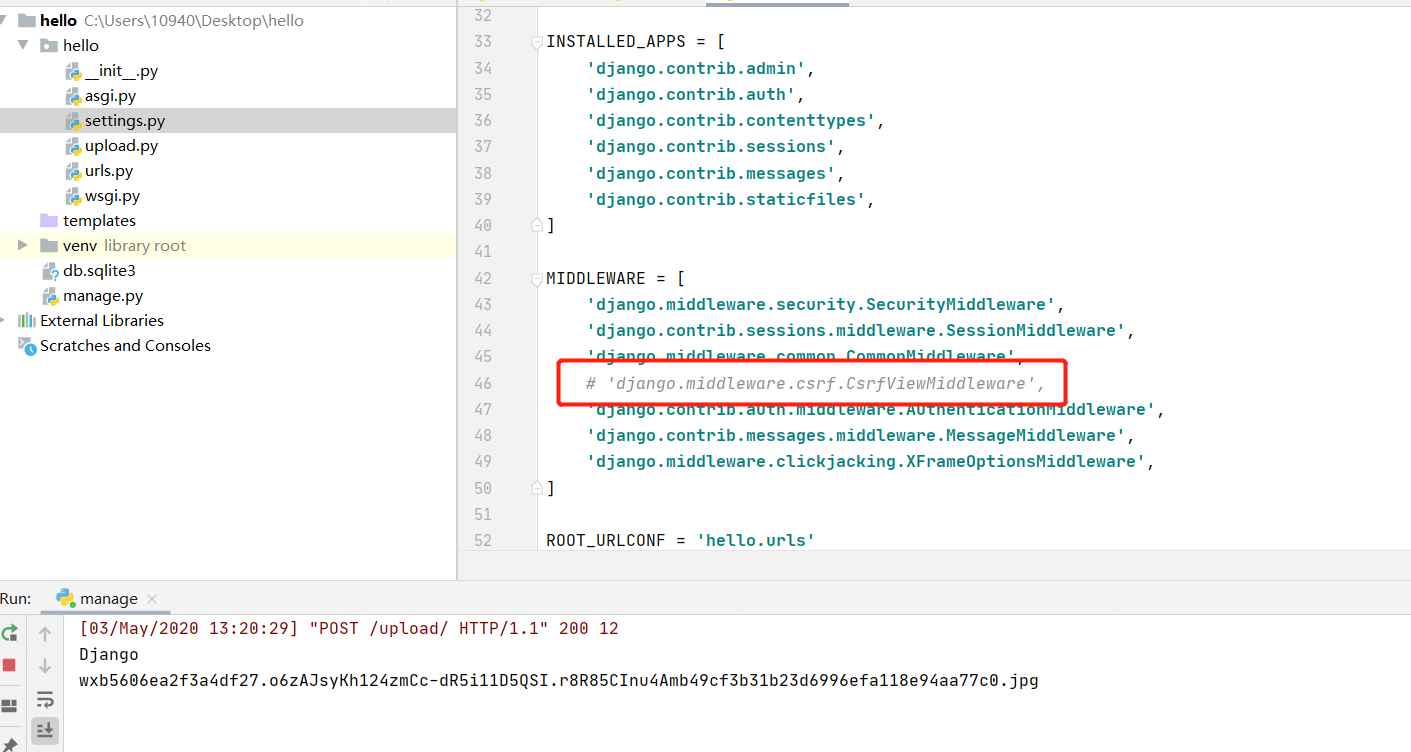Image resolution: width=1411 pixels, height=752 pixels.
Task: Select db.sqlite3 in project tree
Action: tap(228, 271)
